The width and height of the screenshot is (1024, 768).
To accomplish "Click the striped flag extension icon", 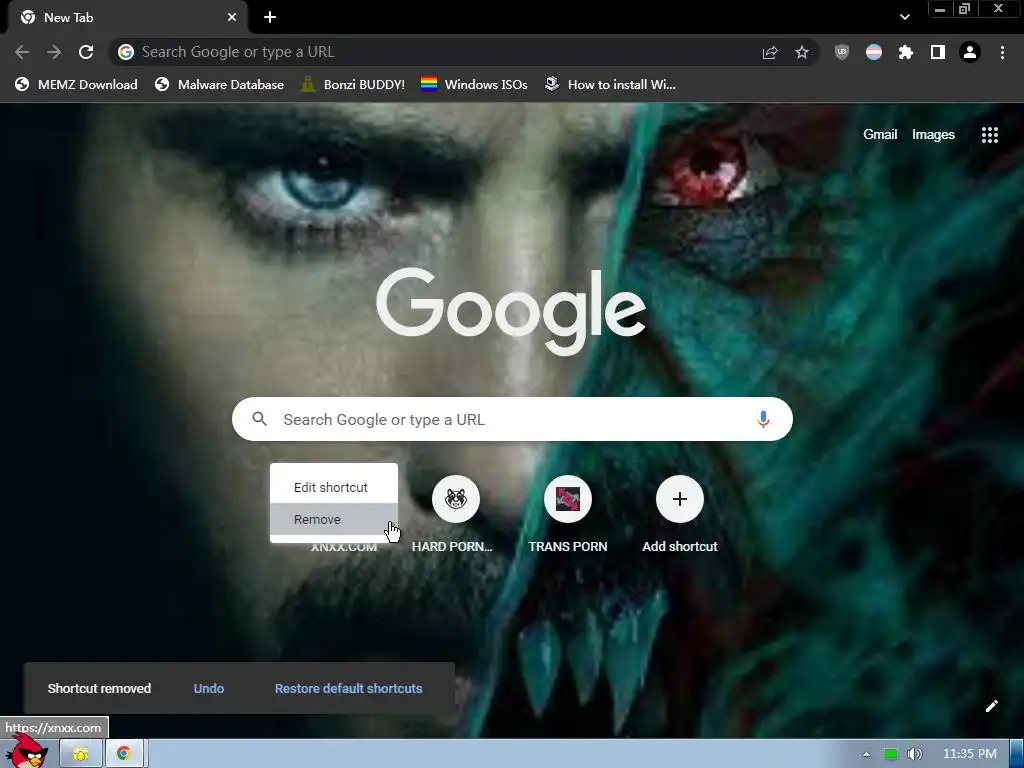I will click(874, 52).
